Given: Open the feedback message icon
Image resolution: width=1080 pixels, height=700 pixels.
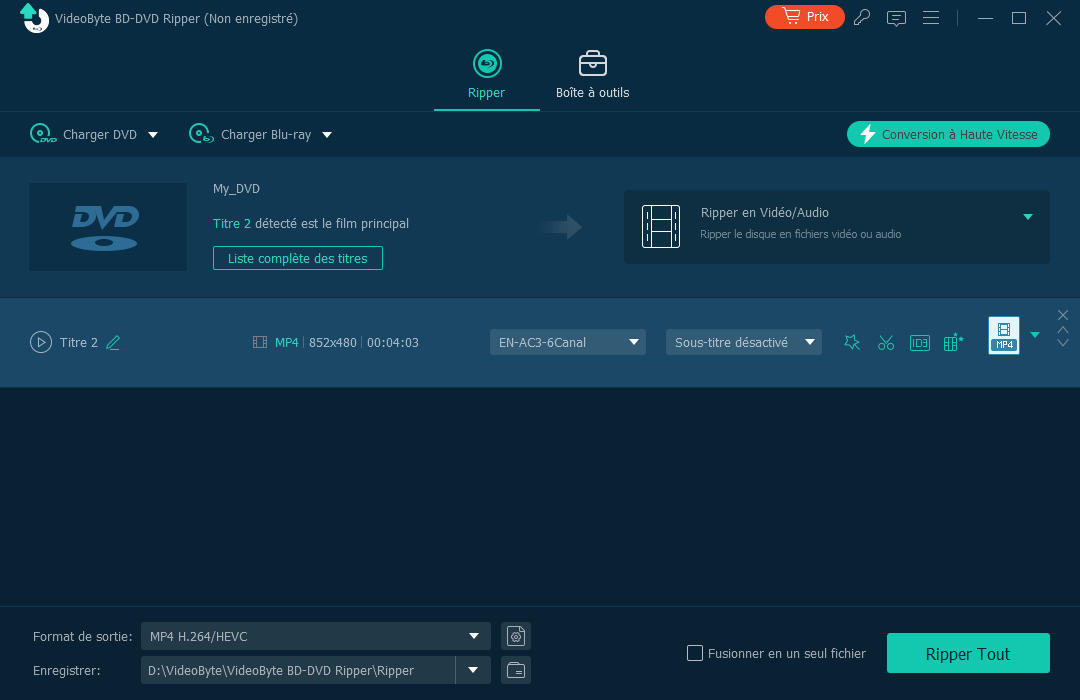Looking at the screenshot, I should [x=896, y=19].
